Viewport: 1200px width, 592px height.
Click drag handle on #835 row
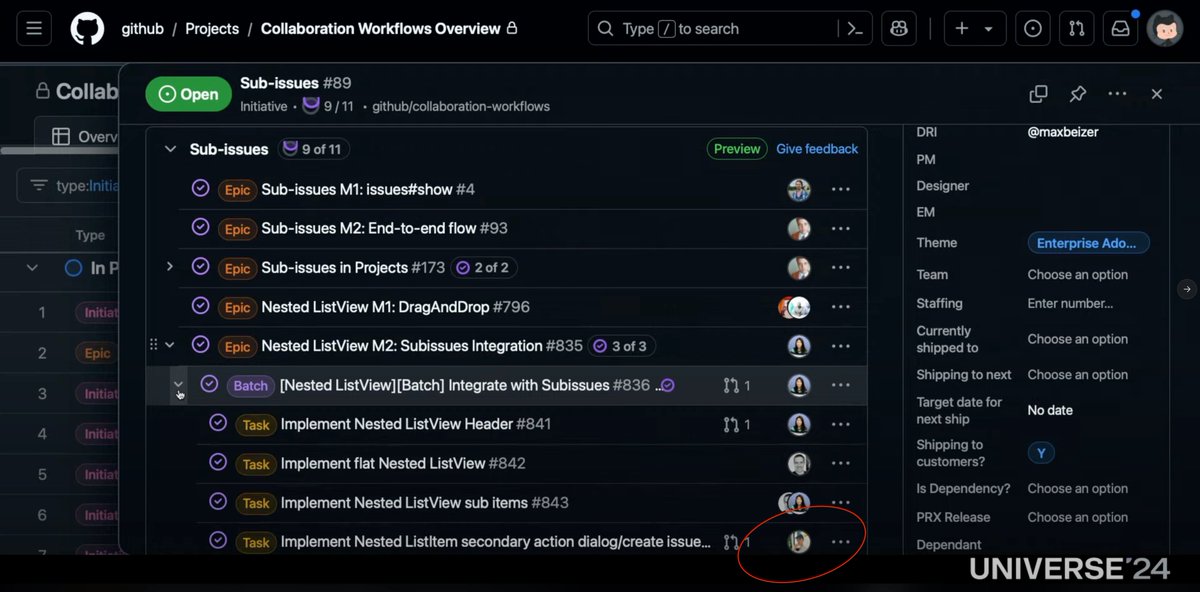click(x=153, y=345)
